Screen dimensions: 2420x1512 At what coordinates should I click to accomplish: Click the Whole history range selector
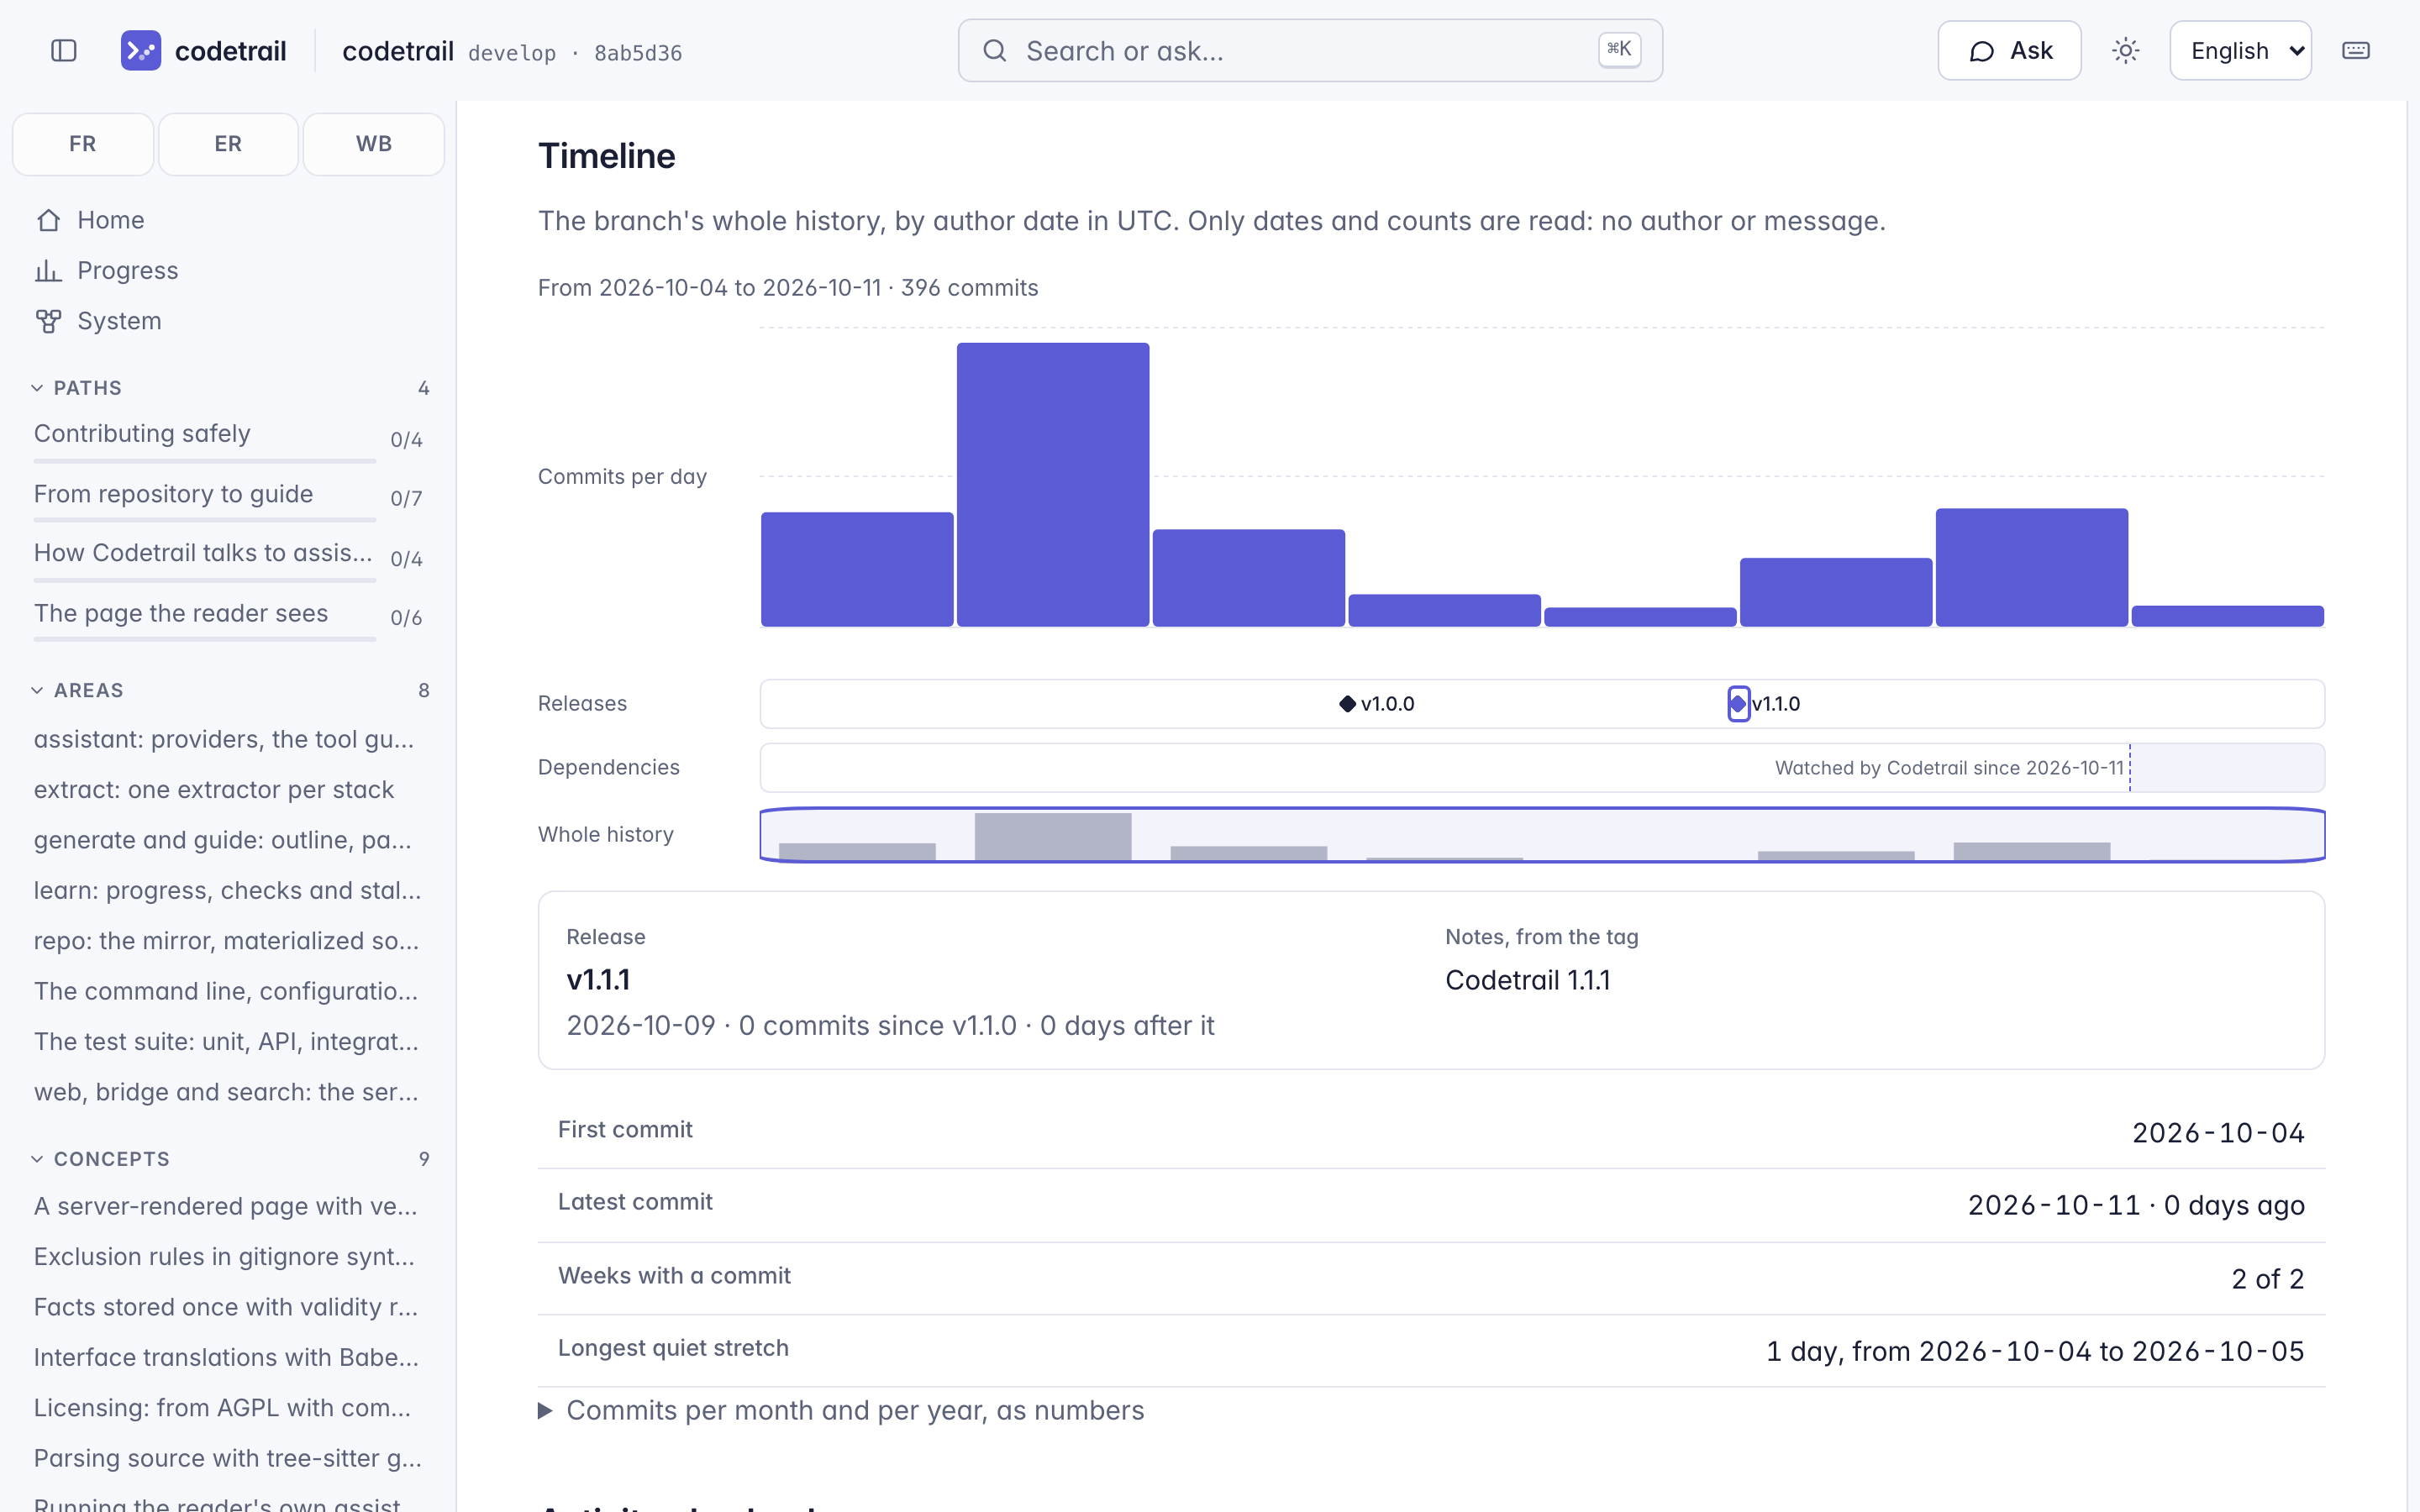point(1542,835)
